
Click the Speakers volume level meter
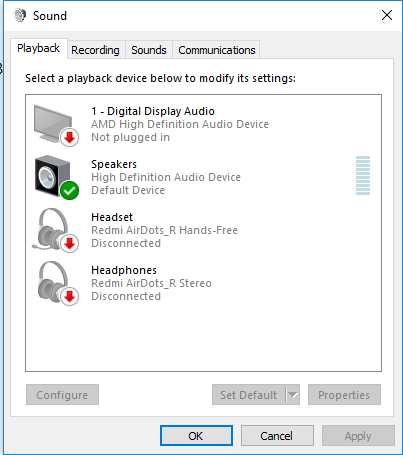tap(363, 175)
